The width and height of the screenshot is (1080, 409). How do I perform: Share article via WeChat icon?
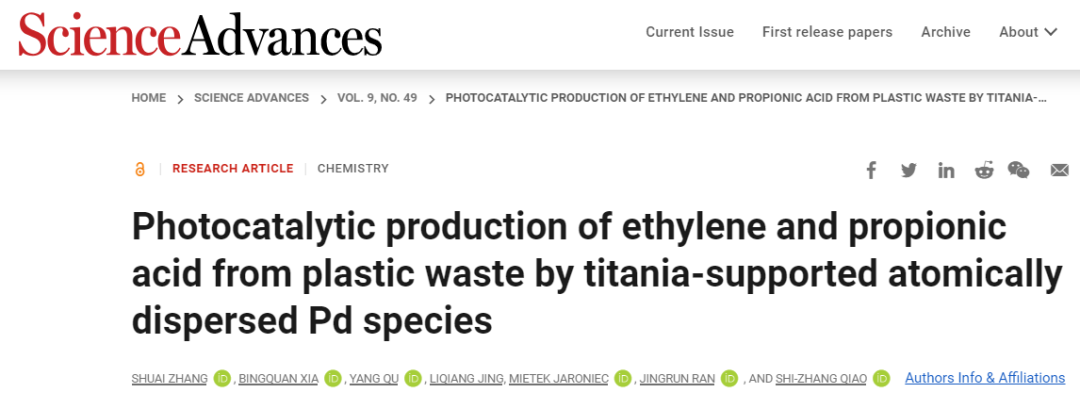coord(1019,169)
